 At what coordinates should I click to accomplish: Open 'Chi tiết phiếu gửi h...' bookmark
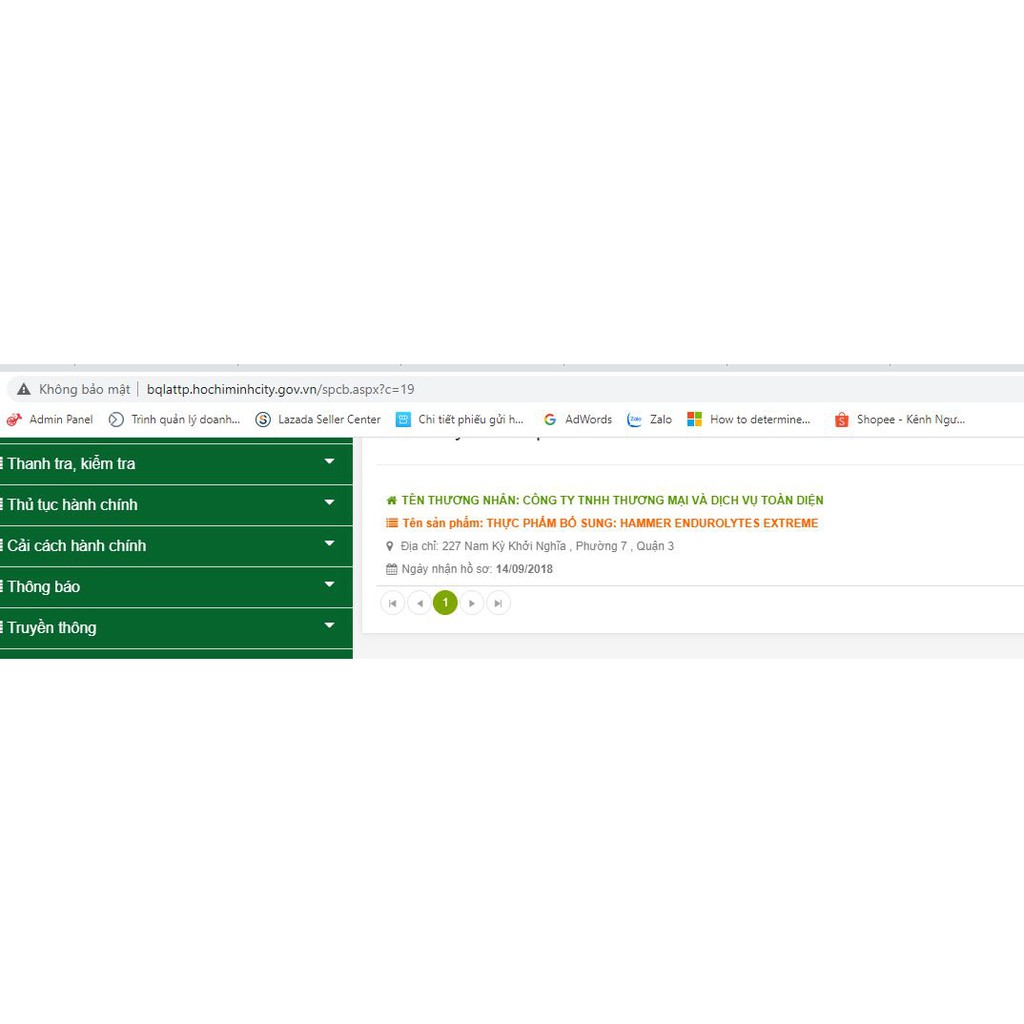pos(459,420)
